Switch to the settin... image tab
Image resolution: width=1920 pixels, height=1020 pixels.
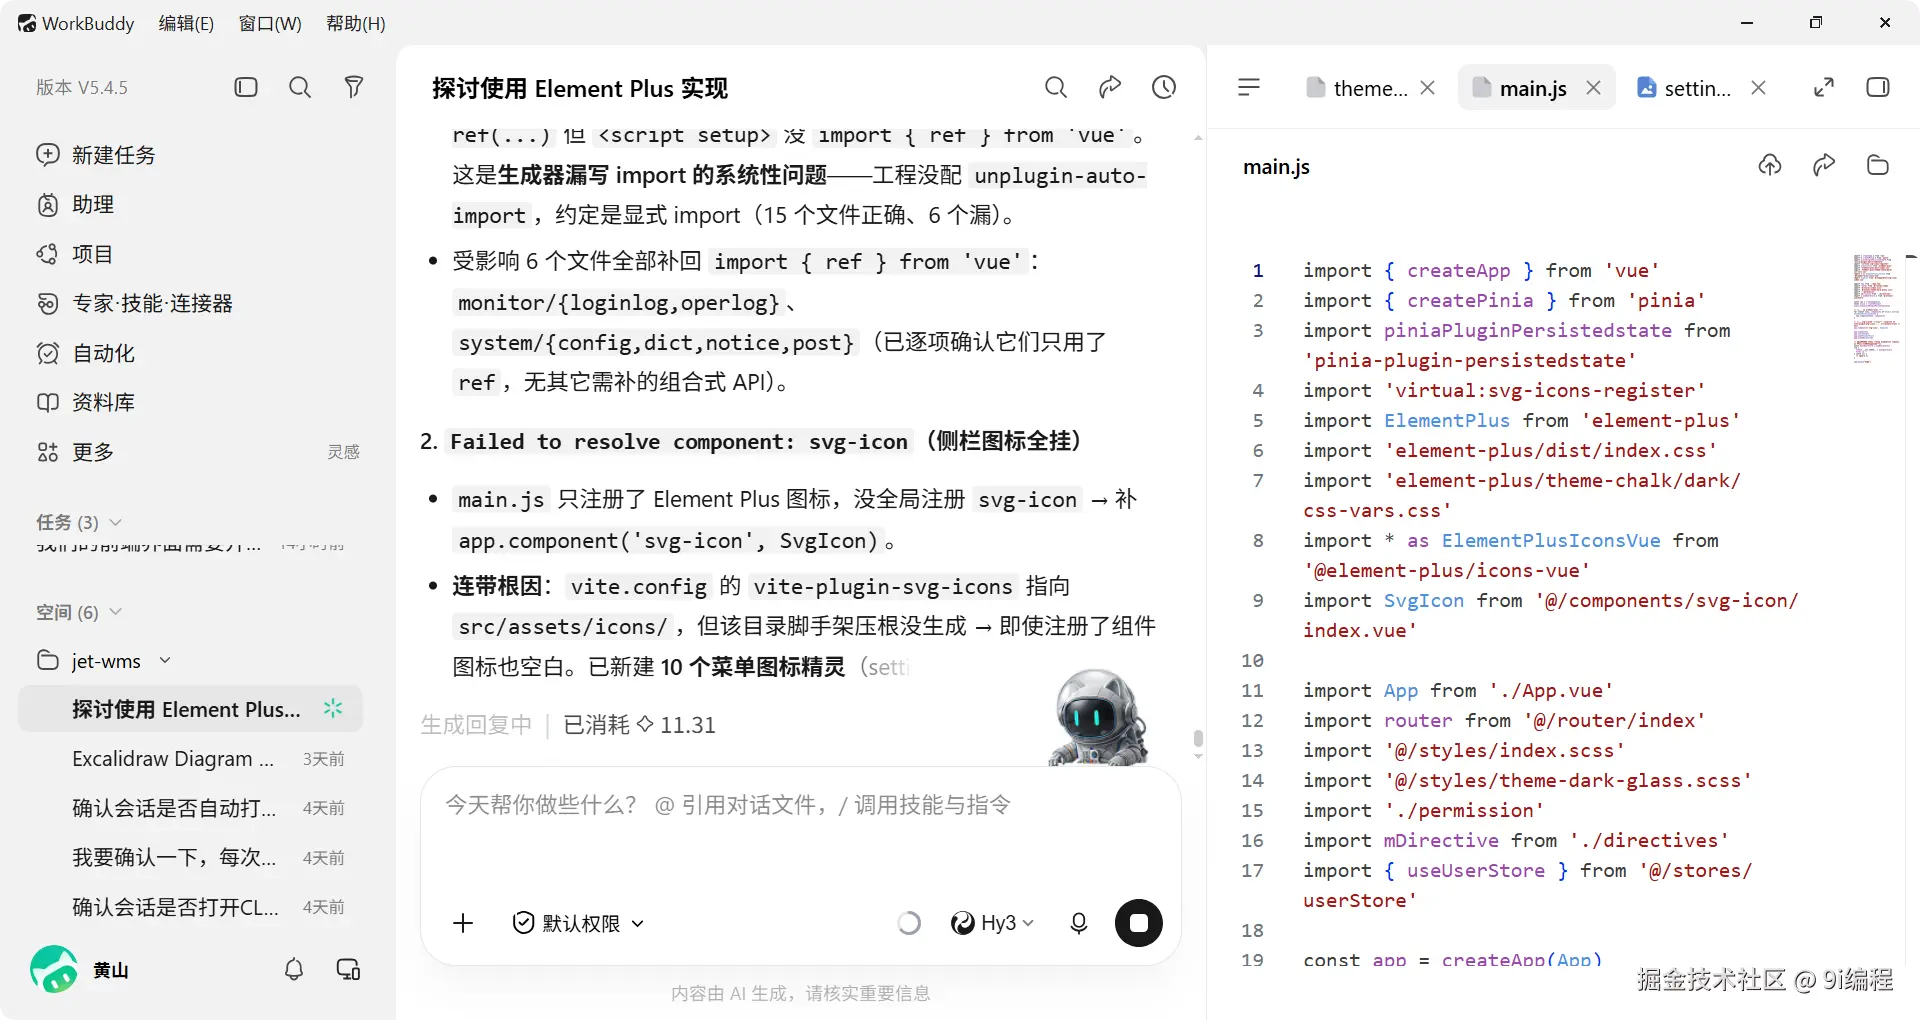[1684, 88]
